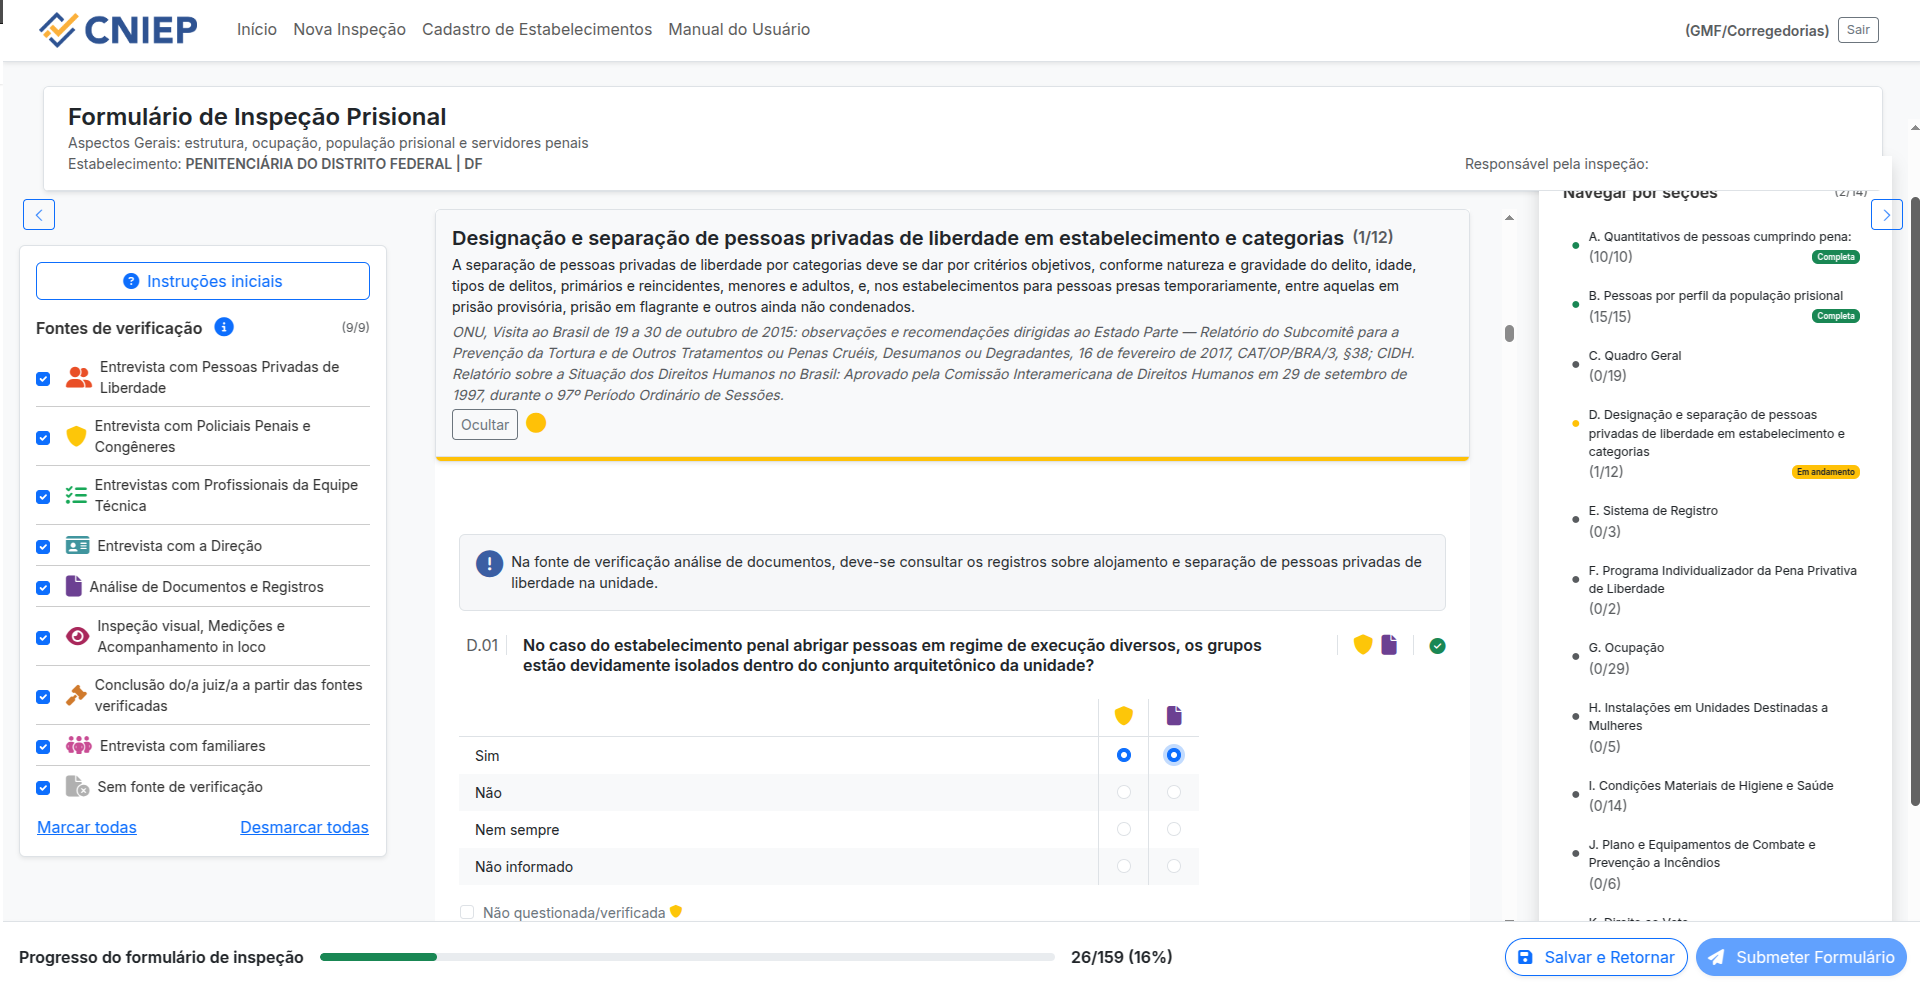
Task: Select section C. Quadro Geral in navigation
Action: pyautogui.click(x=1634, y=356)
